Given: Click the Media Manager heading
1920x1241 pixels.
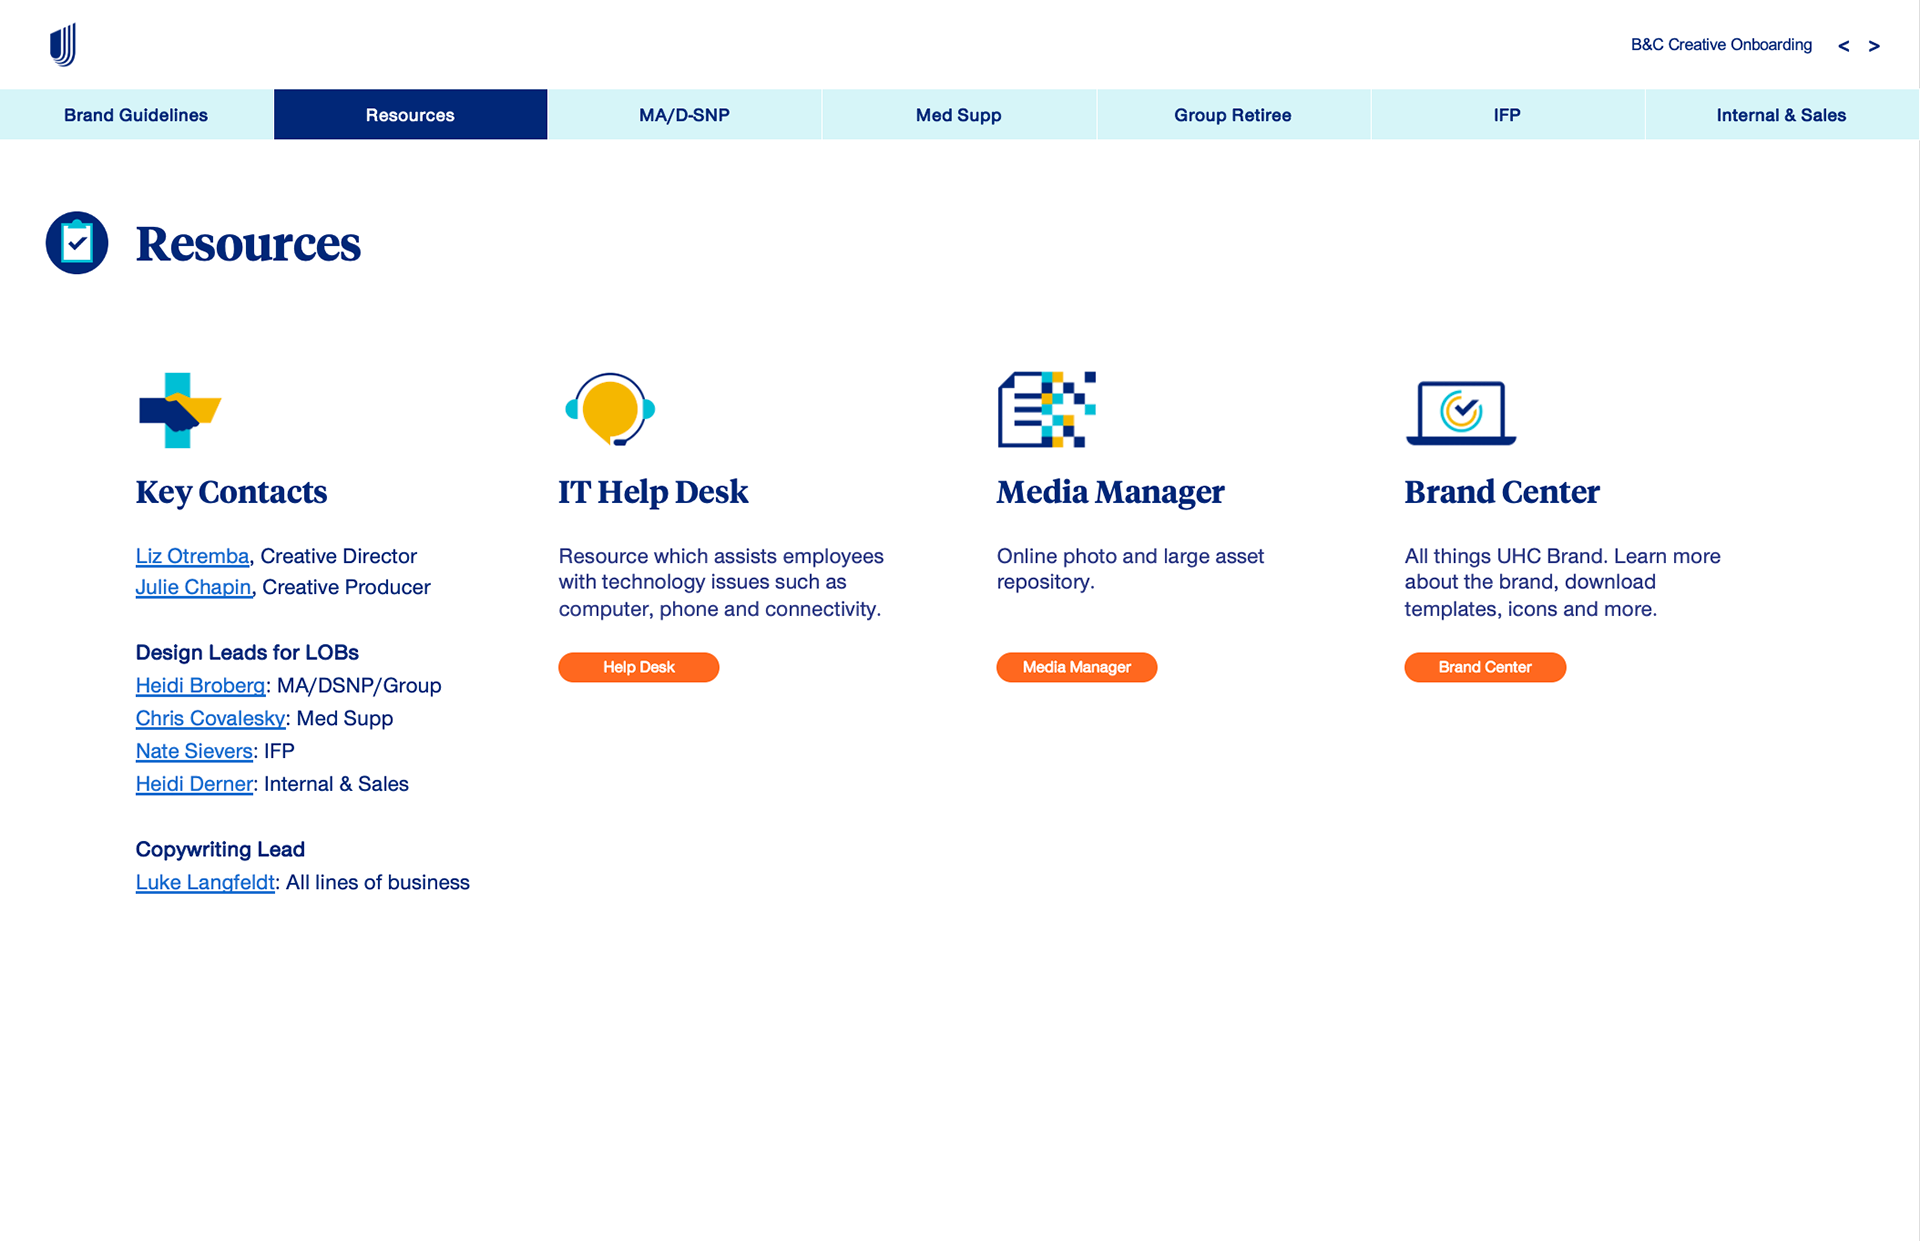Looking at the screenshot, I should tap(1110, 492).
